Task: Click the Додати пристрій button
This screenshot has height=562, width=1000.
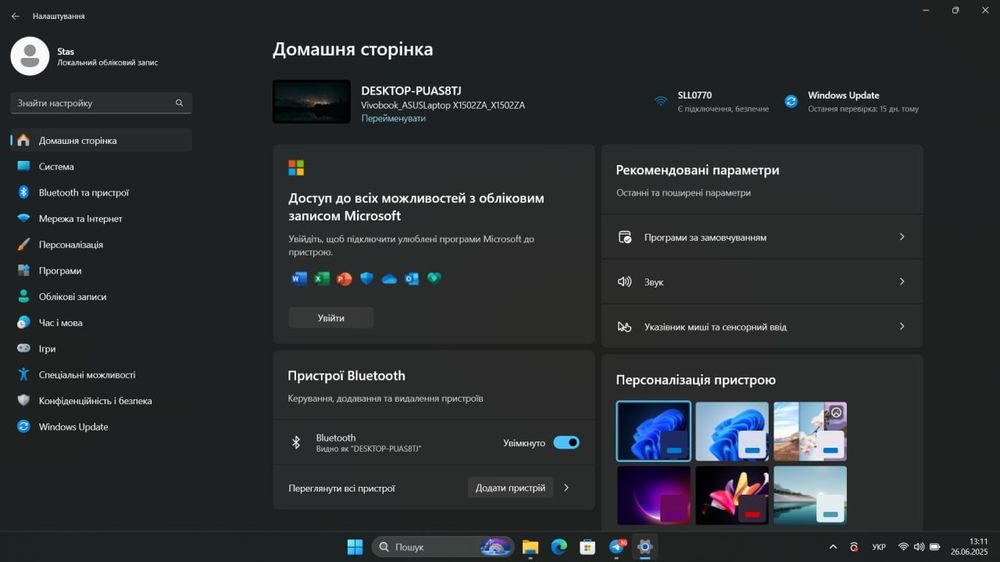Action: pos(510,488)
